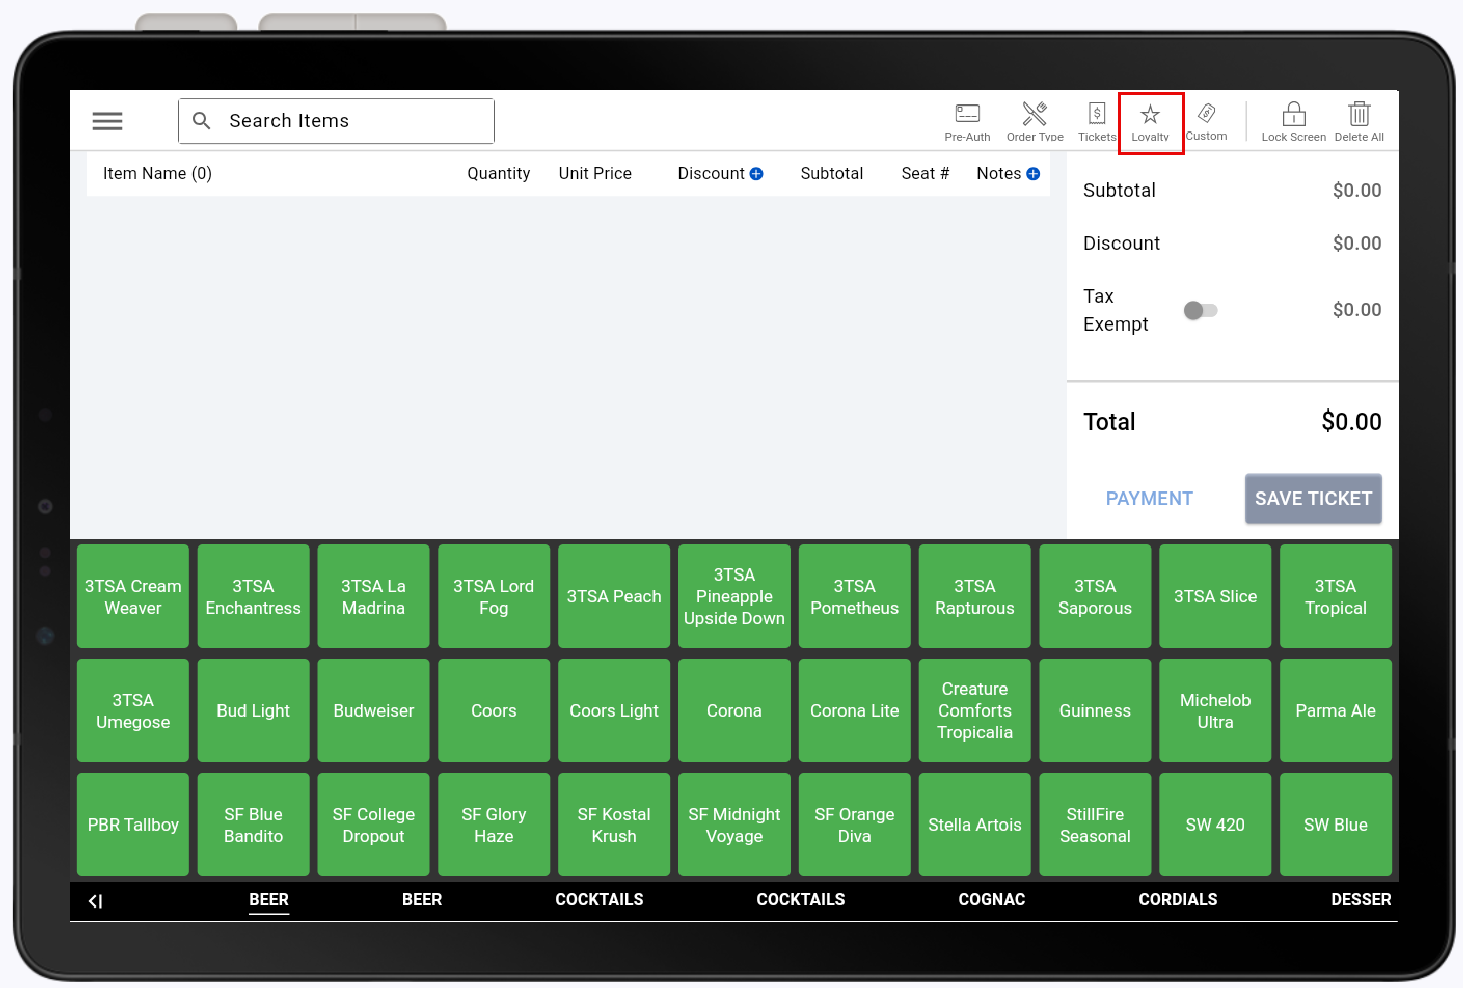Select the second COCKTAILS category tab
The height and width of the screenshot is (988, 1463).
801,900
